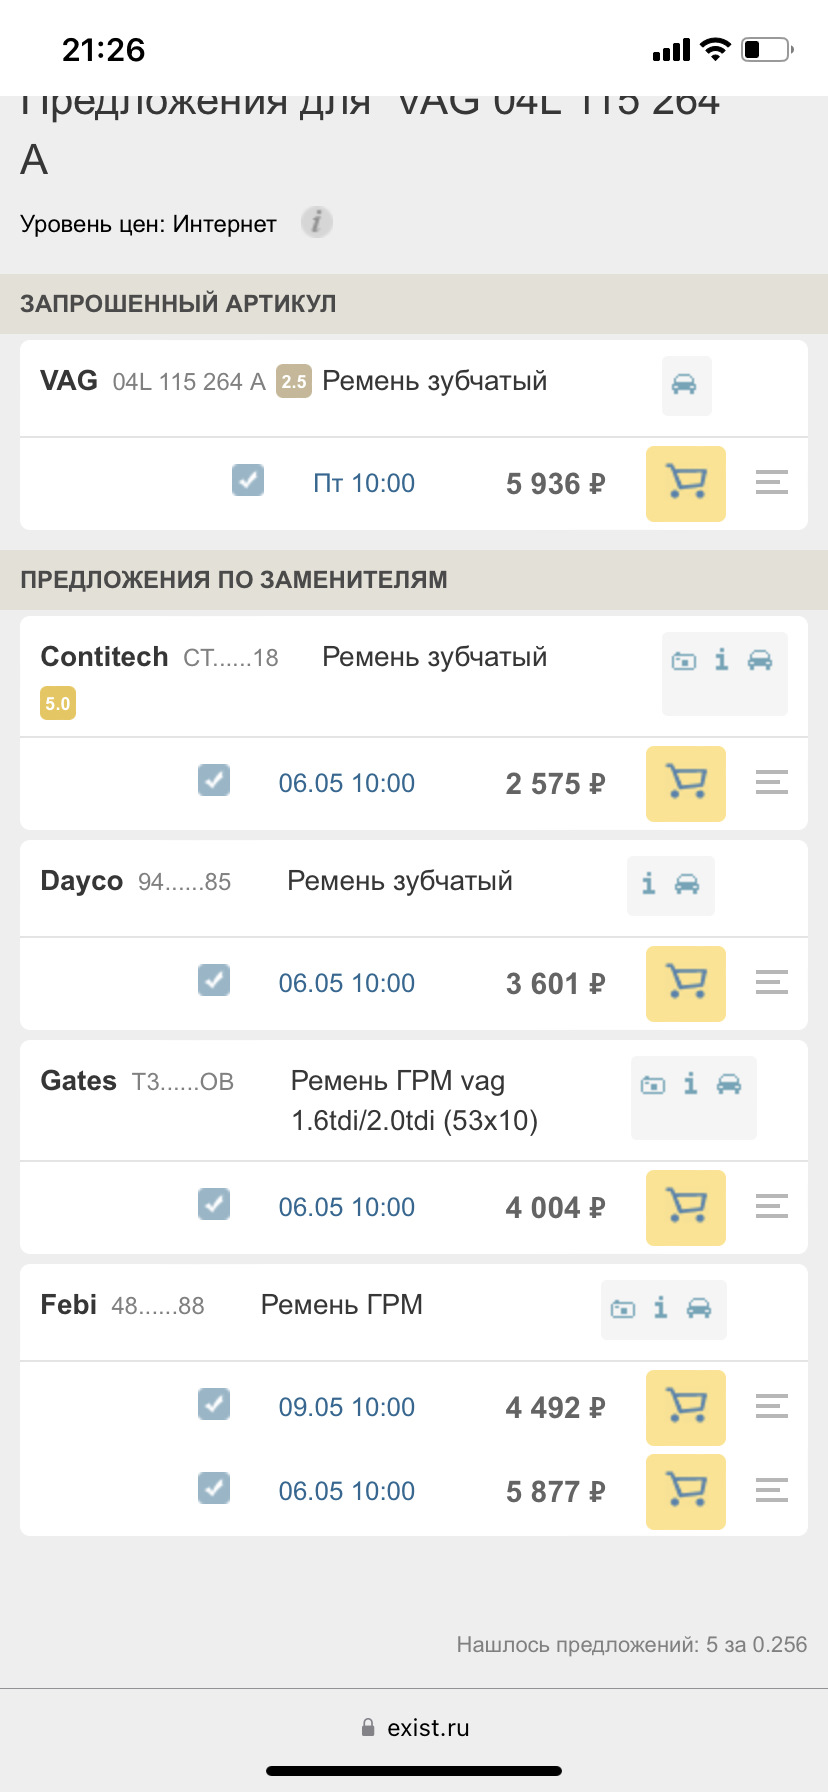Tap delivery time Пт 10:00 link
This screenshot has height=1792, width=828.
(x=364, y=484)
